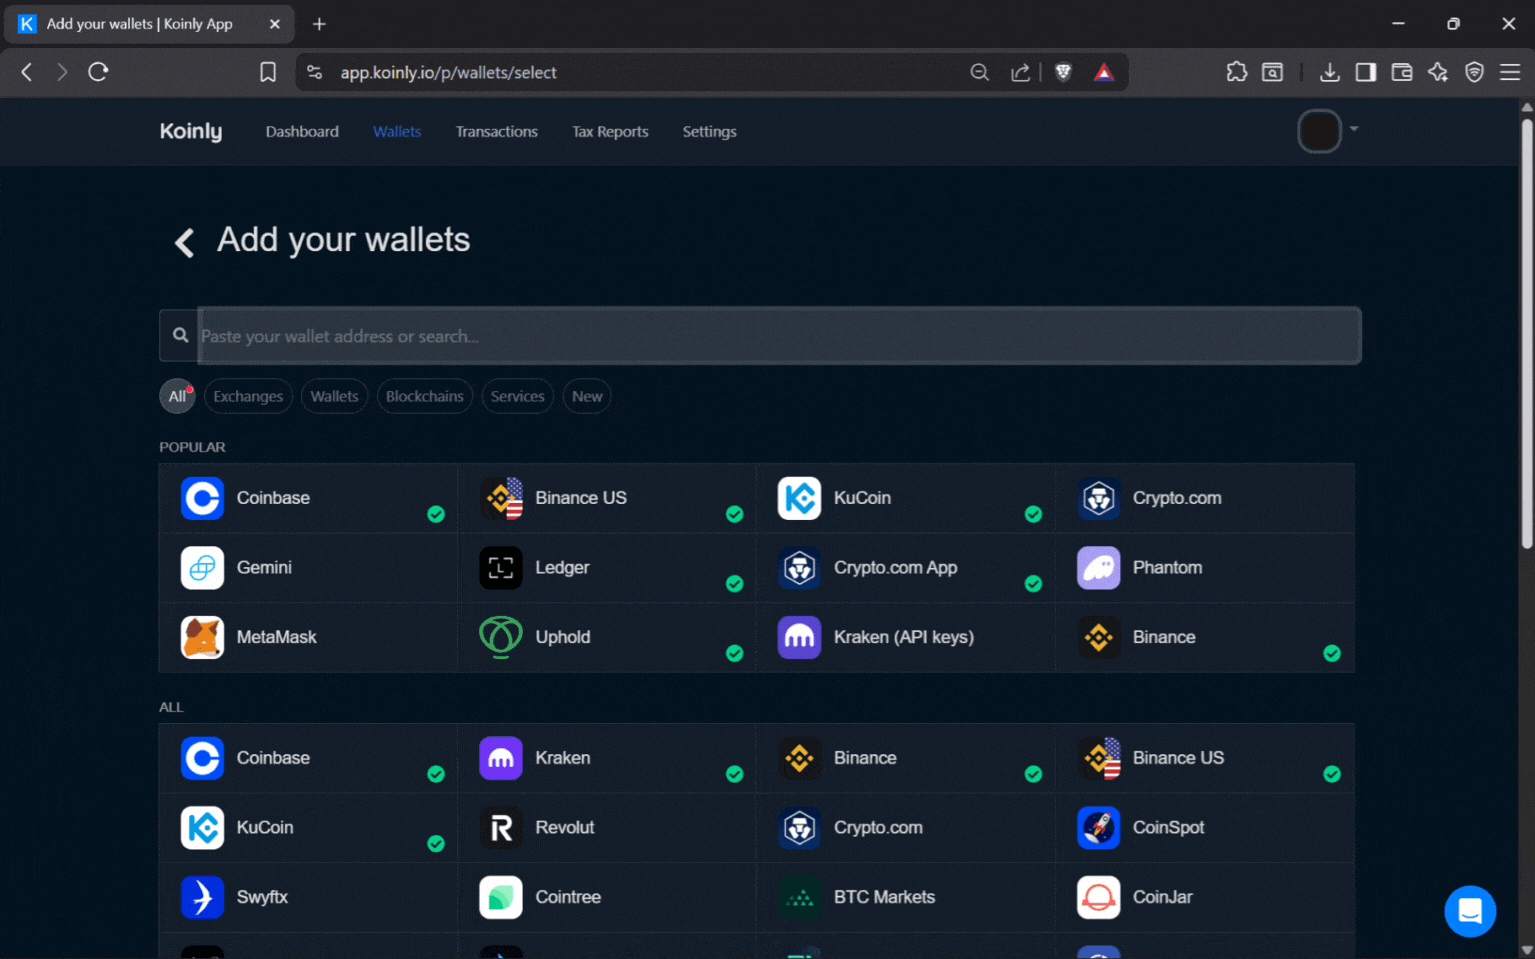Image resolution: width=1535 pixels, height=959 pixels.
Task: Select the Ledger hardware wallet icon
Action: pyautogui.click(x=500, y=567)
